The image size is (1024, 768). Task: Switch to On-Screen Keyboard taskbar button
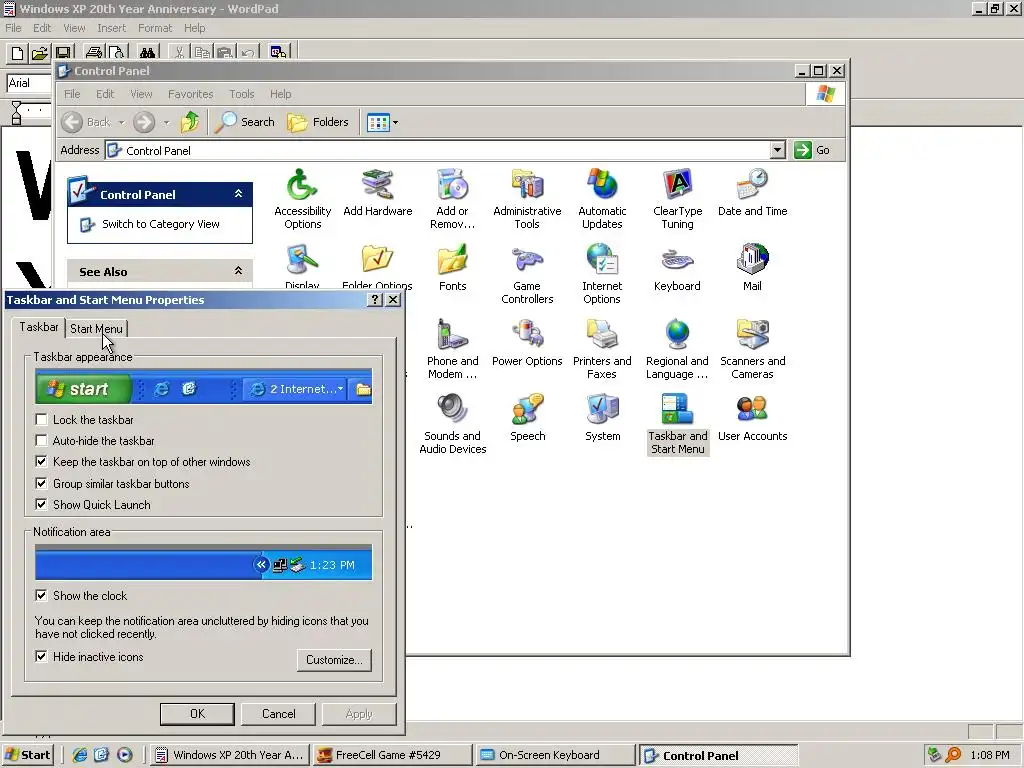(555, 755)
